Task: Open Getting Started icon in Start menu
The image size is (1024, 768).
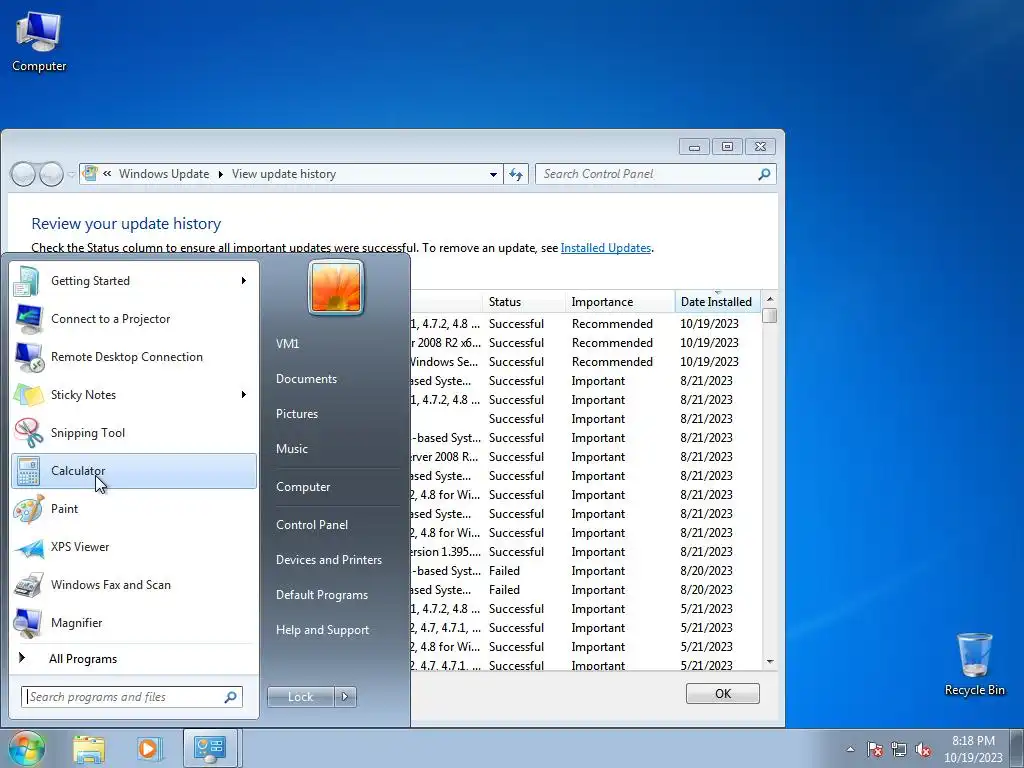Action: (28, 281)
